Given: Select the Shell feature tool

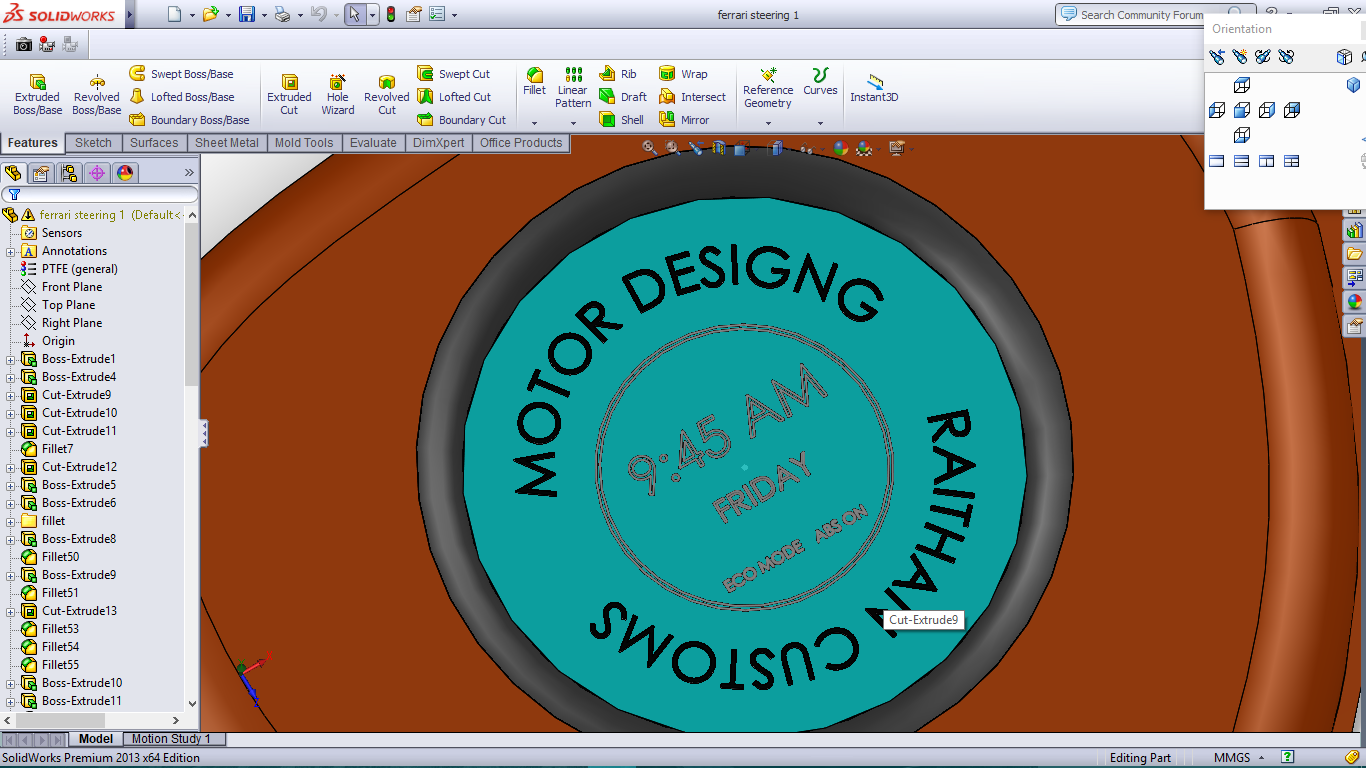Looking at the screenshot, I should [621, 120].
